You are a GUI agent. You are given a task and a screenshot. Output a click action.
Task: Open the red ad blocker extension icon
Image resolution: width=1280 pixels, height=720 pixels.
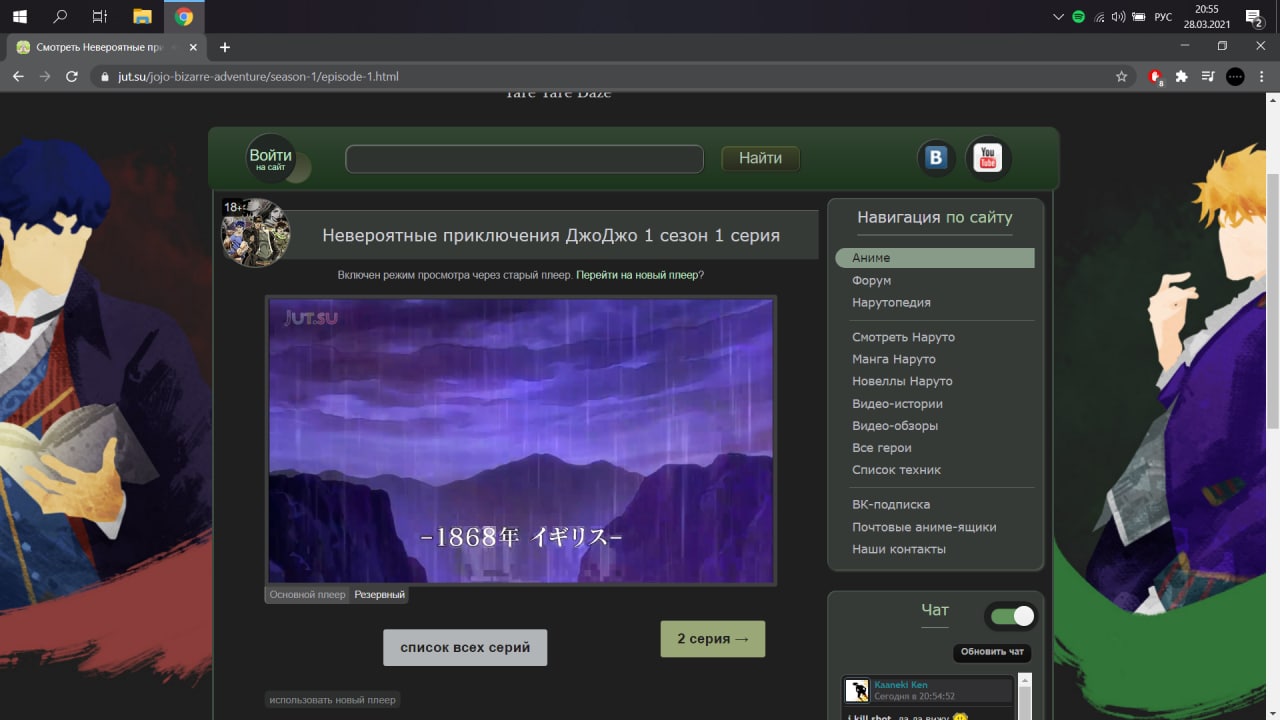pyautogui.click(x=1156, y=76)
